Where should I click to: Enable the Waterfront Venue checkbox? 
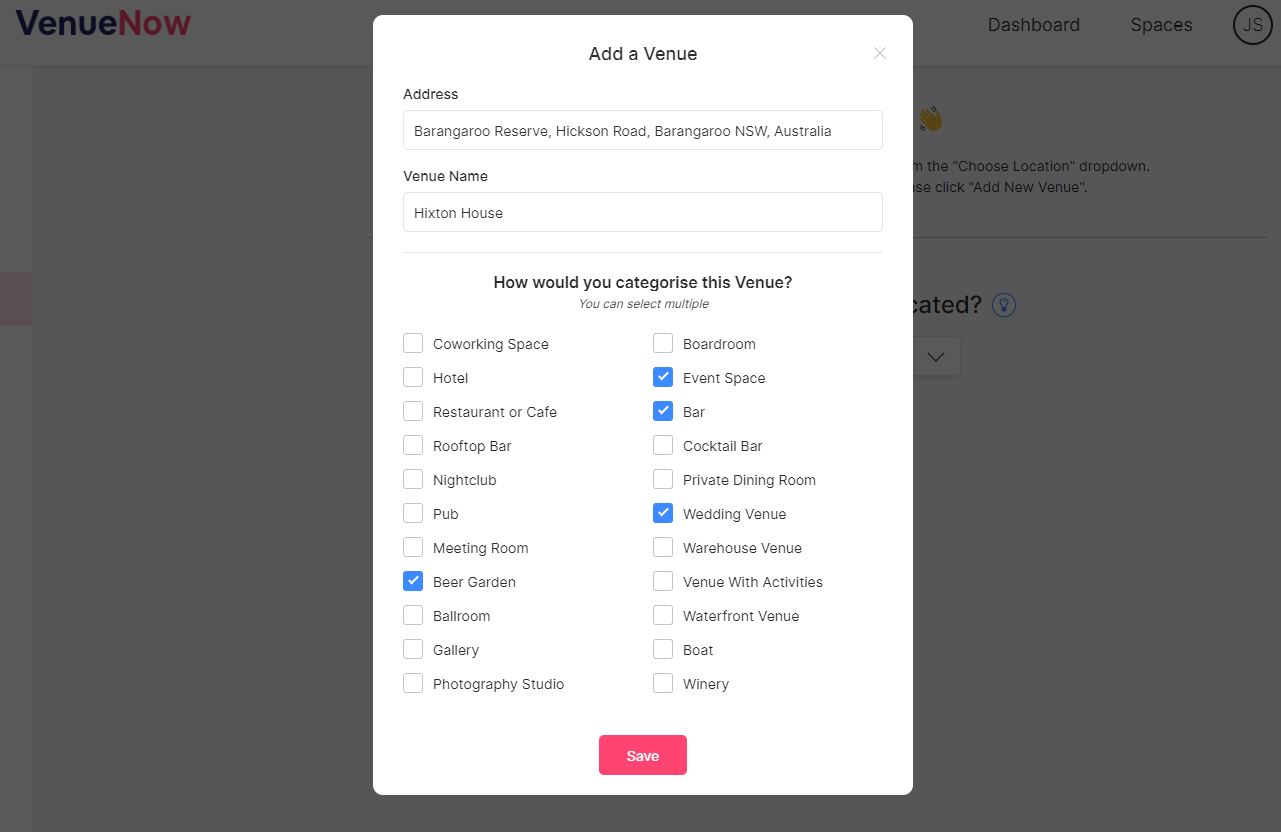[663, 615]
